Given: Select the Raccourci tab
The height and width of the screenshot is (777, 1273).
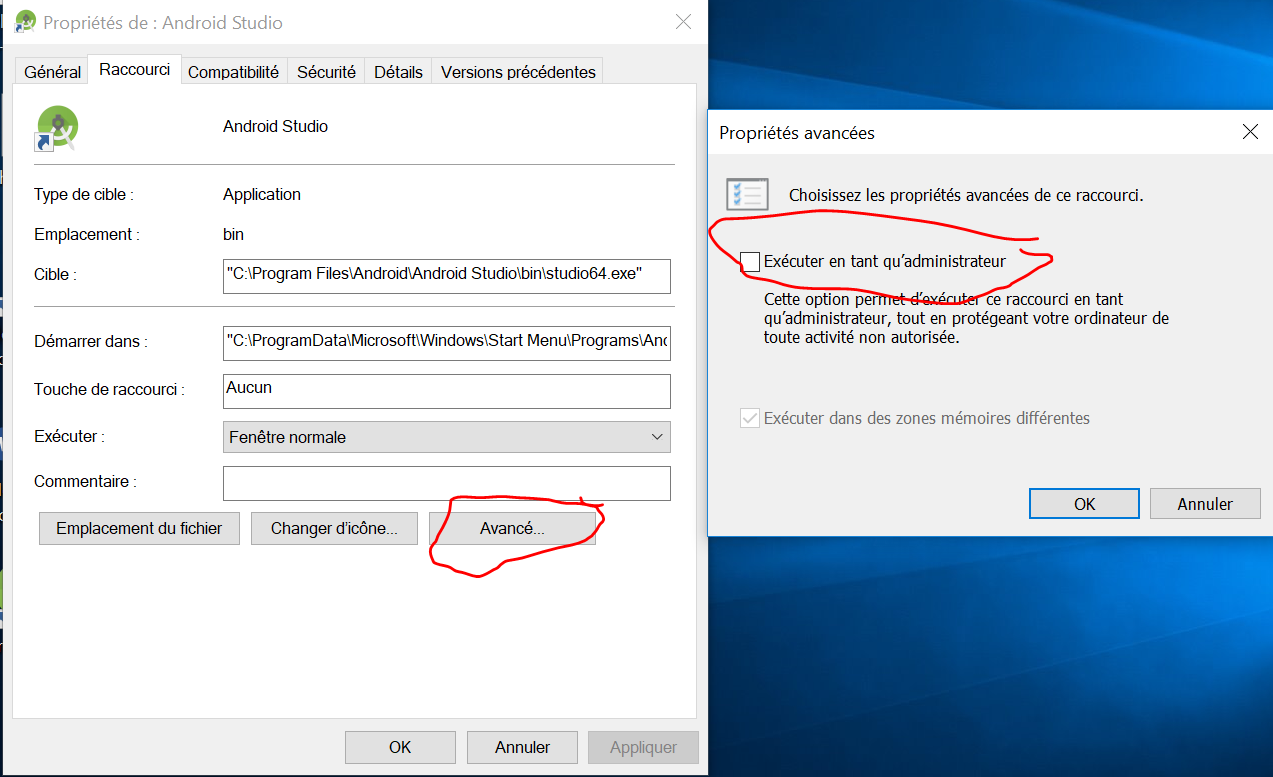Looking at the screenshot, I should [x=135, y=70].
